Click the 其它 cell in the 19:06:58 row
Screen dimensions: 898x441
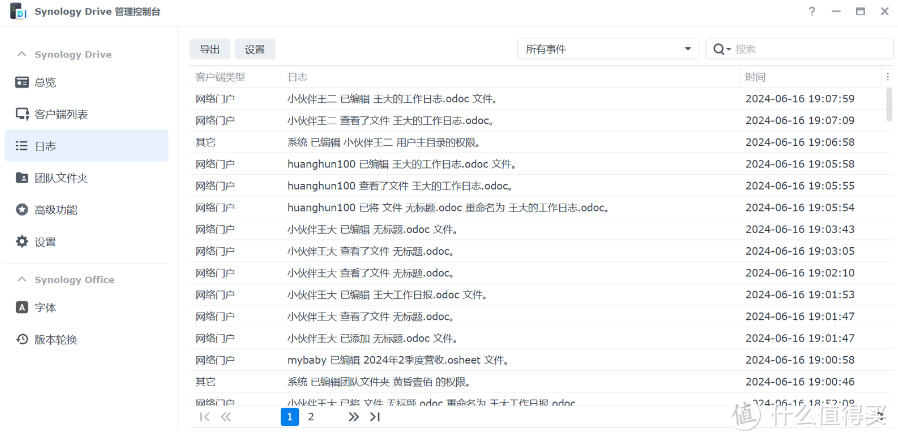tap(206, 142)
